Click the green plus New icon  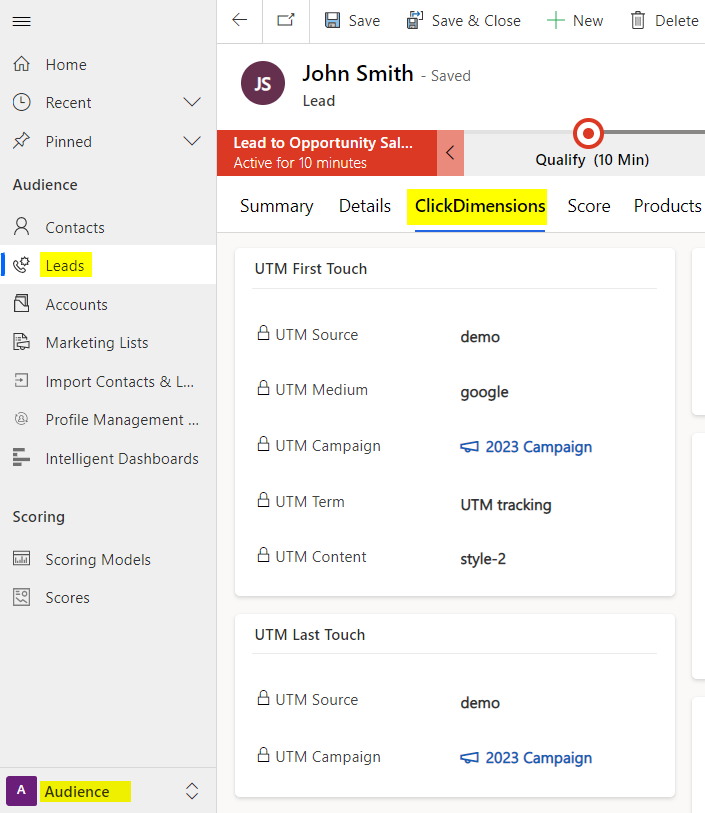click(x=556, y=21)
